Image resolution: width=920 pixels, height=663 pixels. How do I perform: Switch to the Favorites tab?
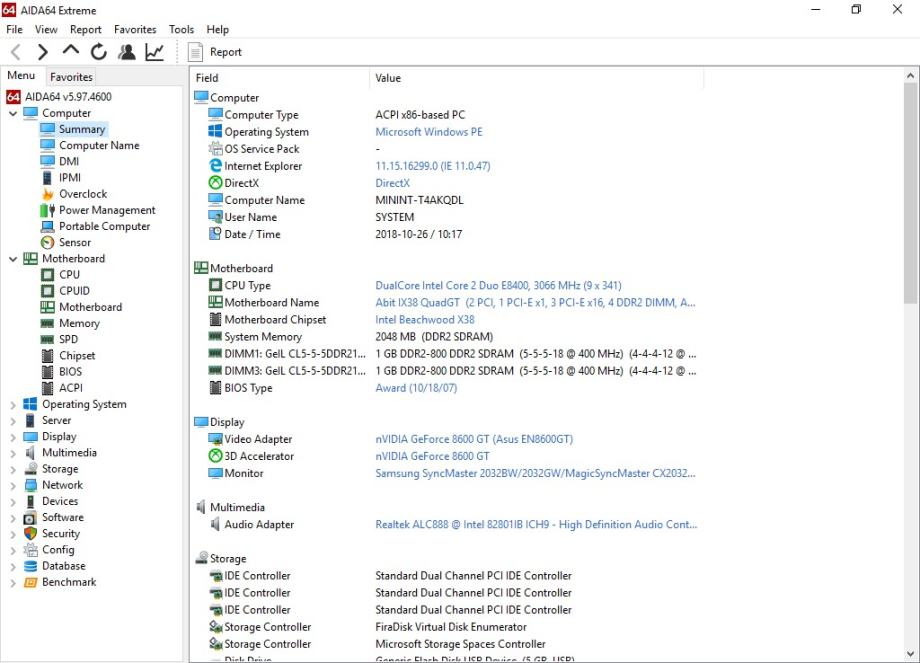click(x=71, y=77)
